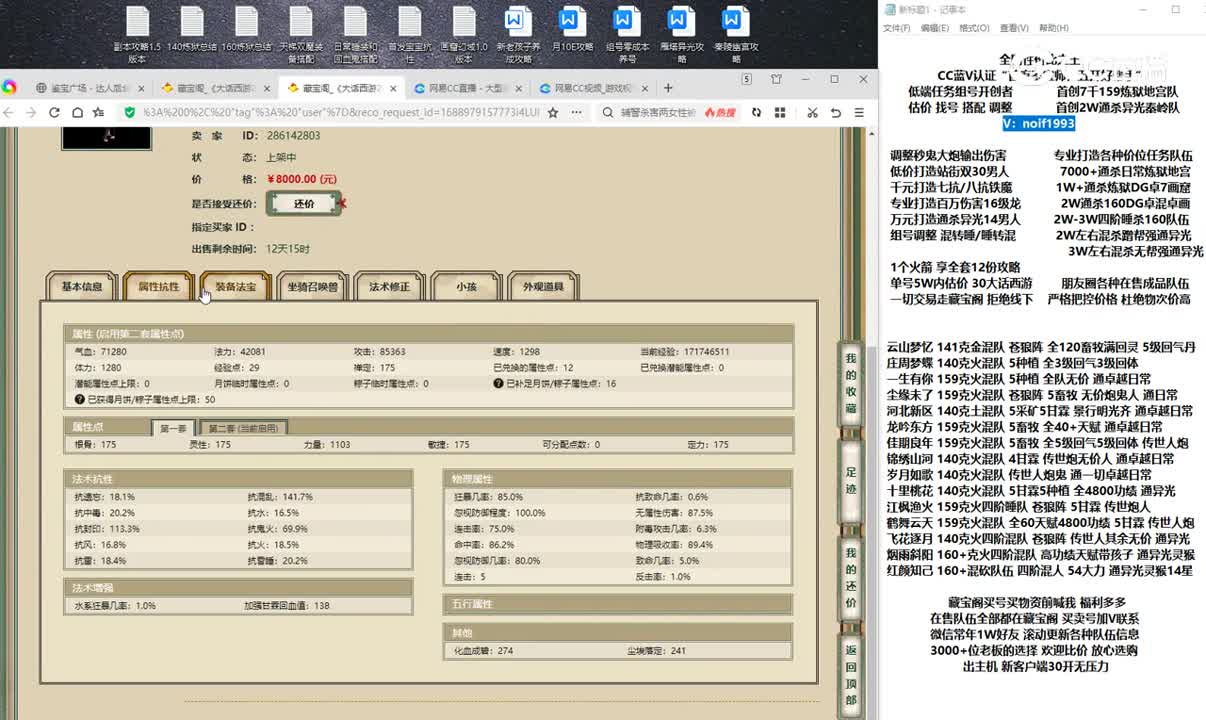Viewport: 1206px width, 720px height.
Task: Open the 基本信息 tab
Action: click(82, 287)
